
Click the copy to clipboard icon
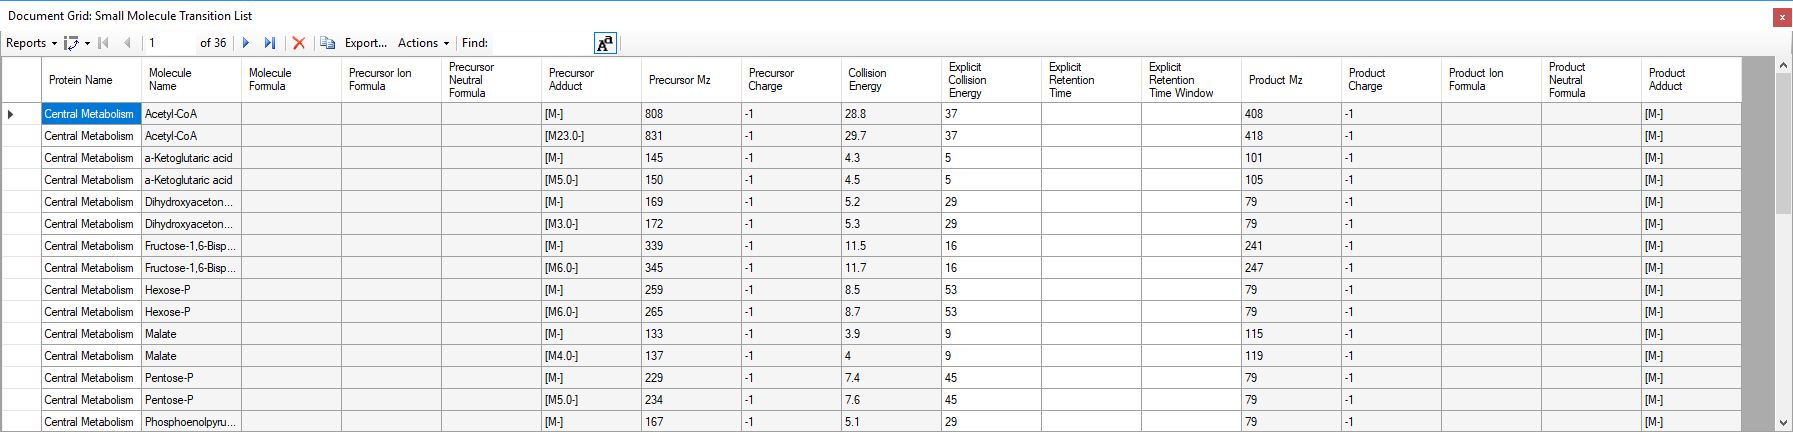pyautogui.click(x=327, y=43)
